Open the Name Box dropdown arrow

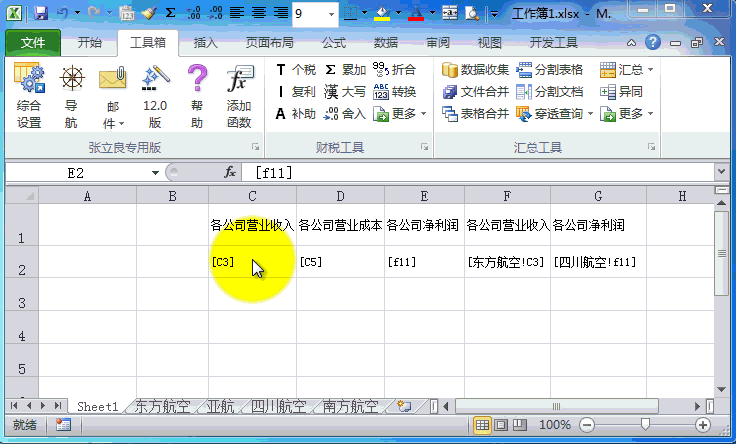[x=155, y=173]
